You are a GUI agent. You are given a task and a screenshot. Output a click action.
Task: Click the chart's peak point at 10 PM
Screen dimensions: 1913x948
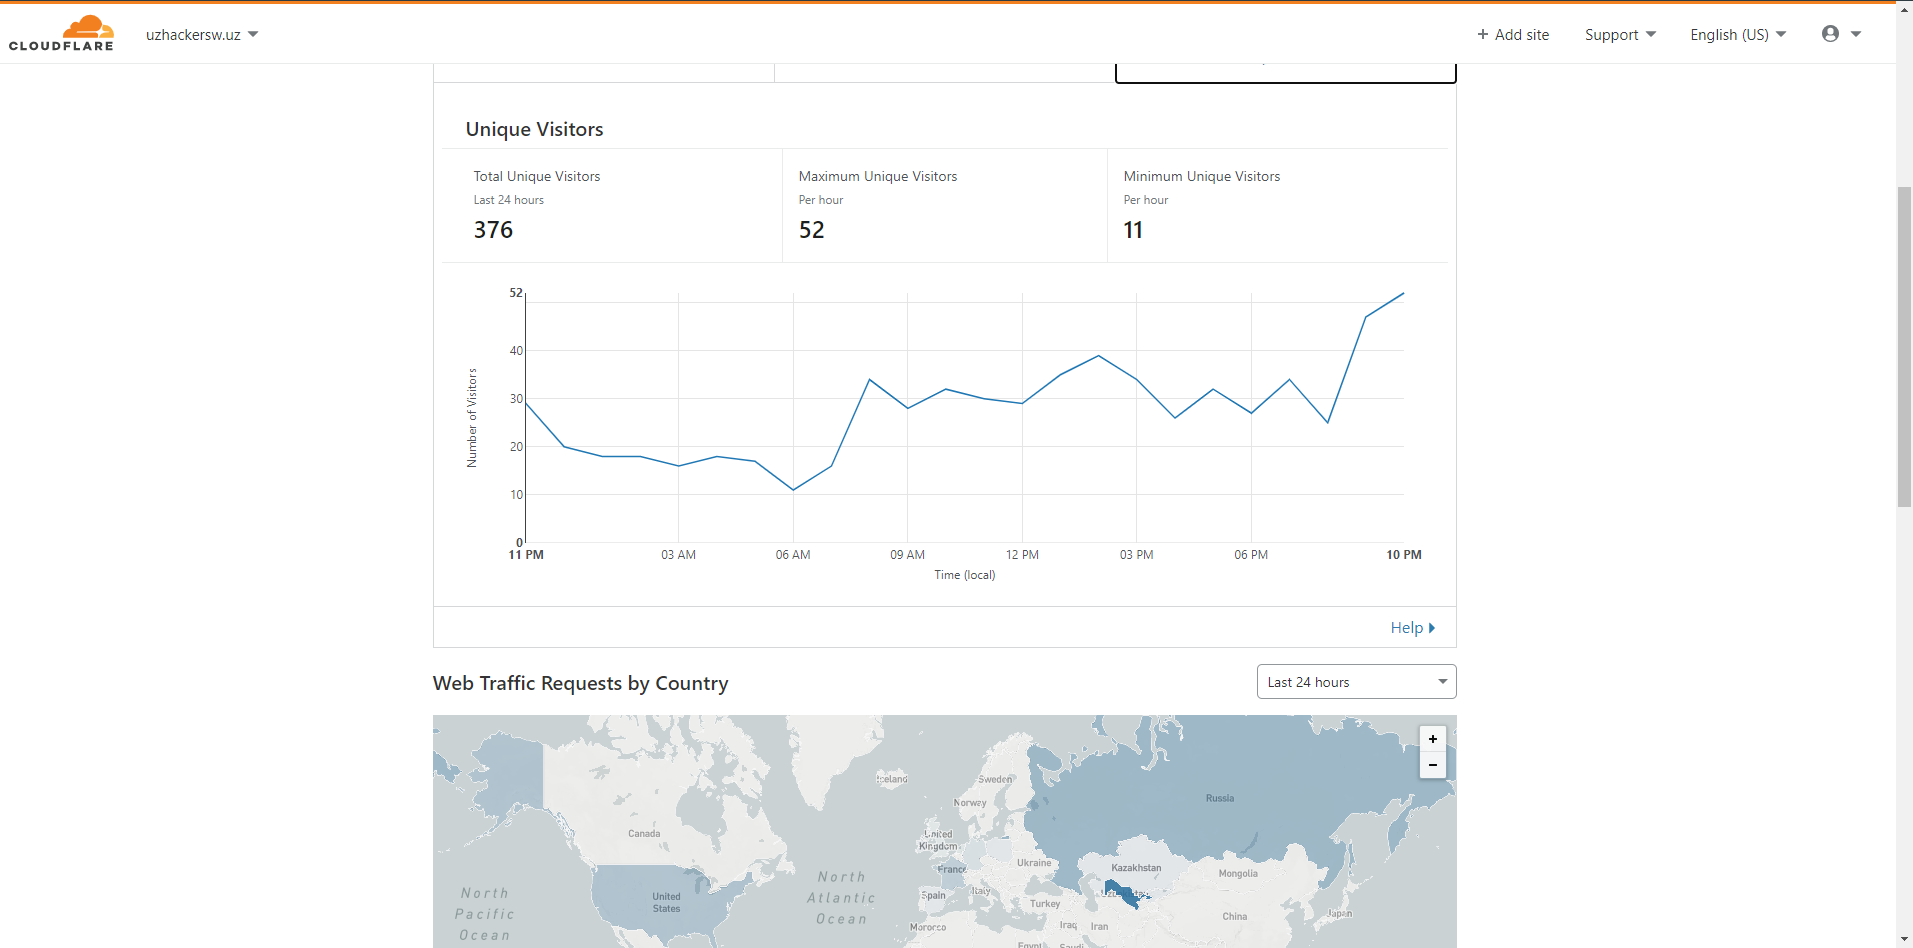[x=1403, y=294]
